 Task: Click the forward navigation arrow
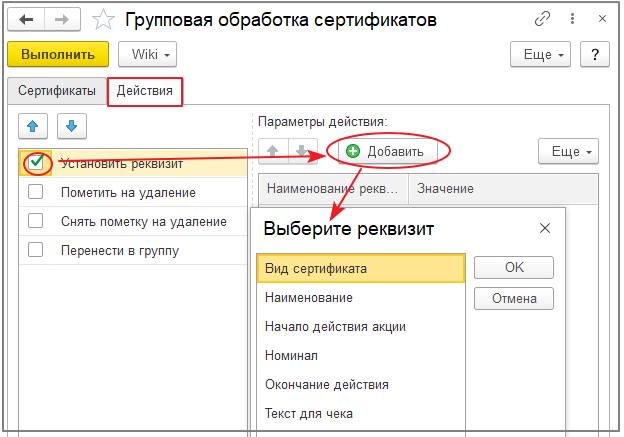pos(61,19)
